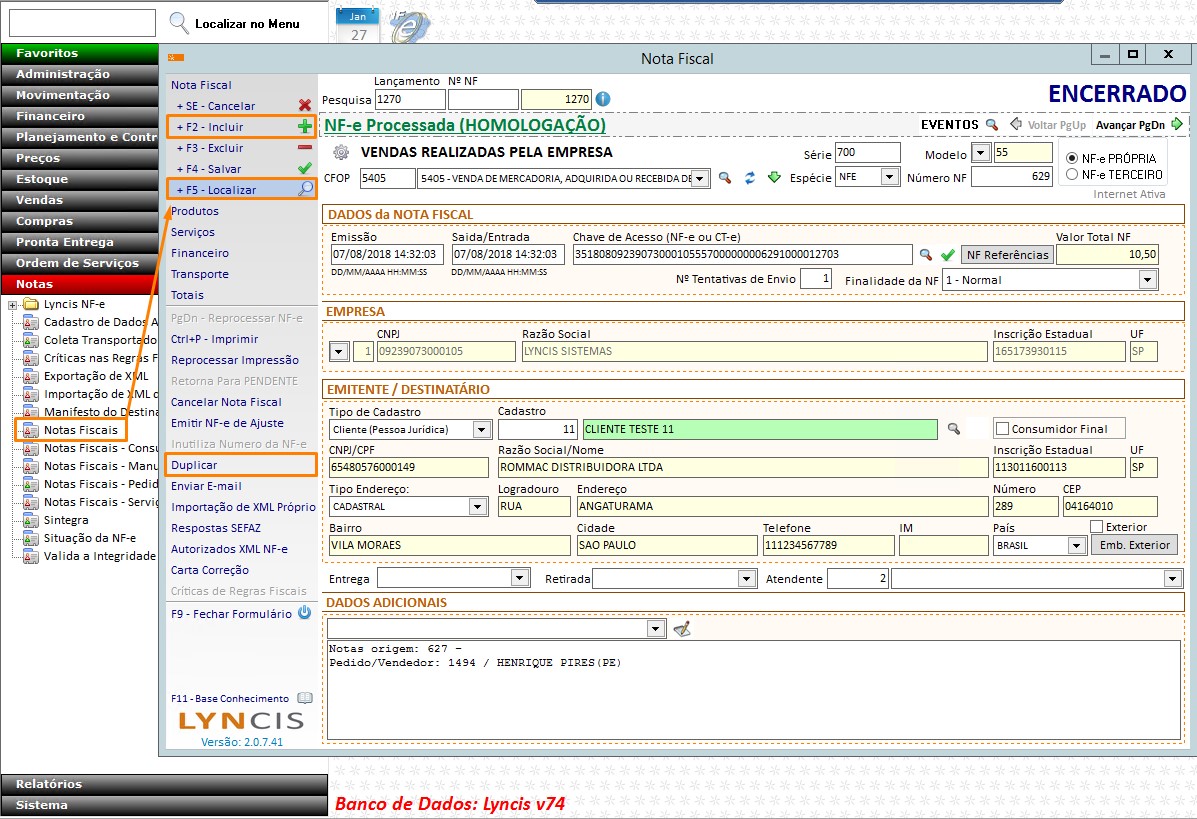
Task: Click the Duplicar link
Action: (x=194, y=465)
